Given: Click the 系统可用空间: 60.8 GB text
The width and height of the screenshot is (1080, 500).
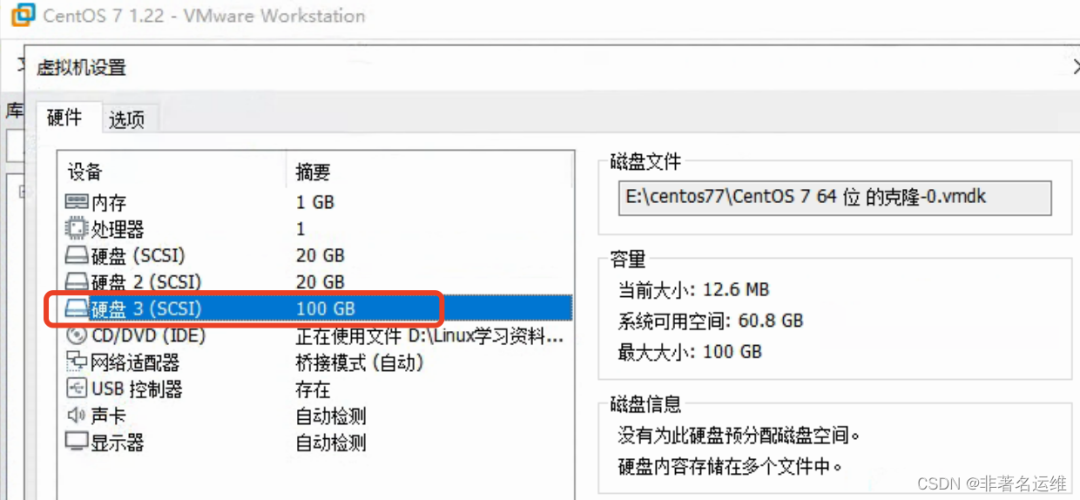Looking at the screenshot, I should pyautogui.click(x=711, y=320).
